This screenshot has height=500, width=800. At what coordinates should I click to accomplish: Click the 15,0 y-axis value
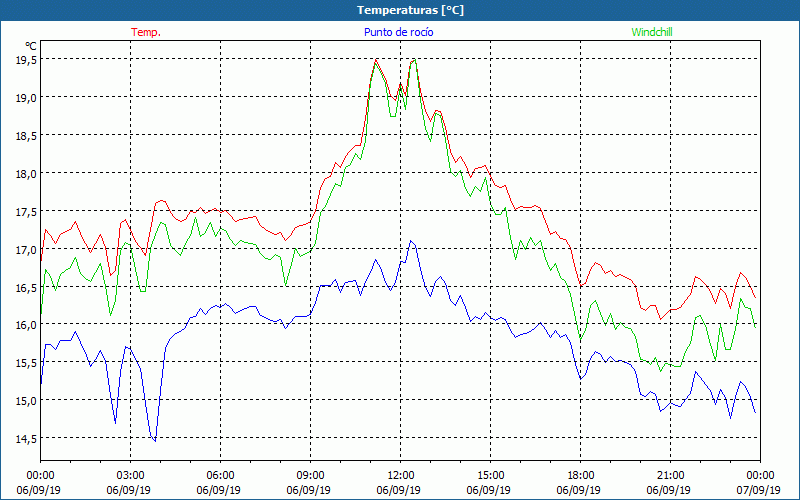pyautogui.click(x=26, y=401)
